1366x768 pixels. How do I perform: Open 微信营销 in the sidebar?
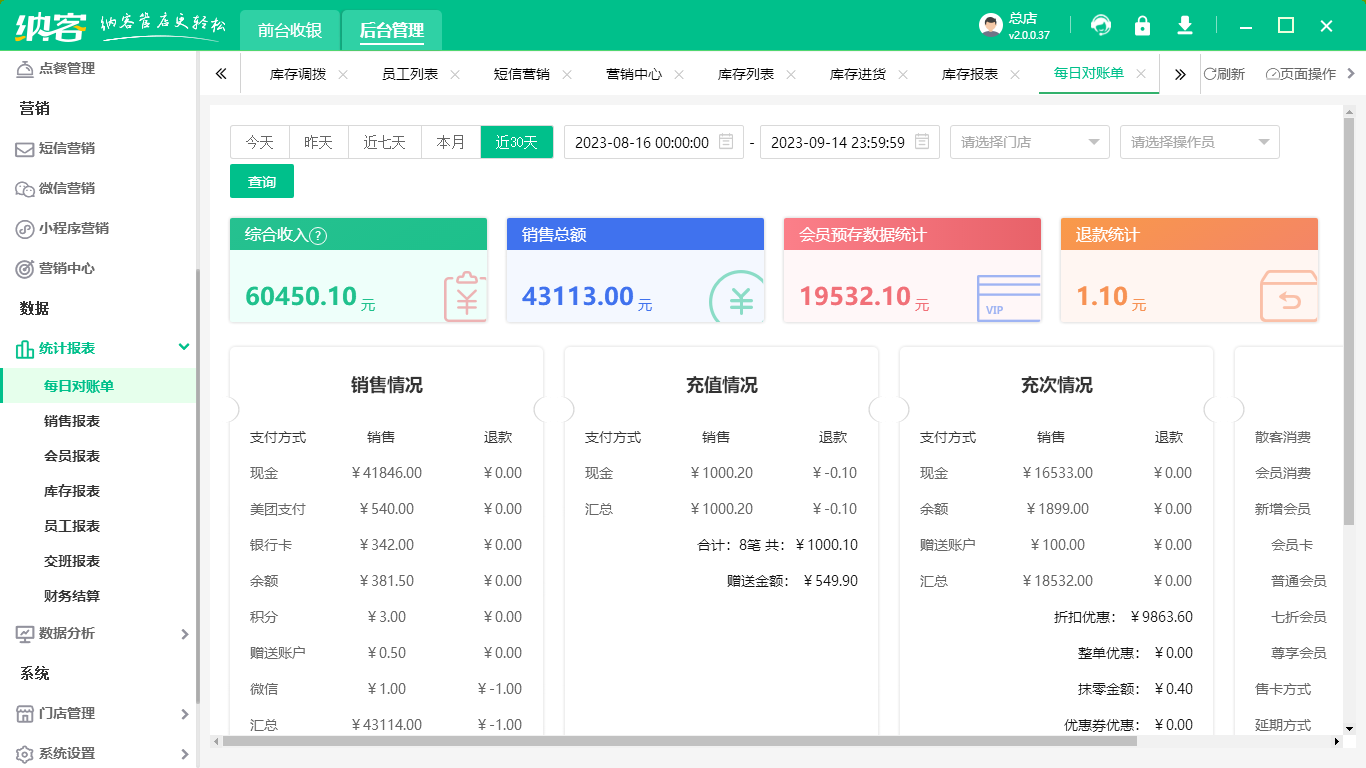(x=23, y=188)
